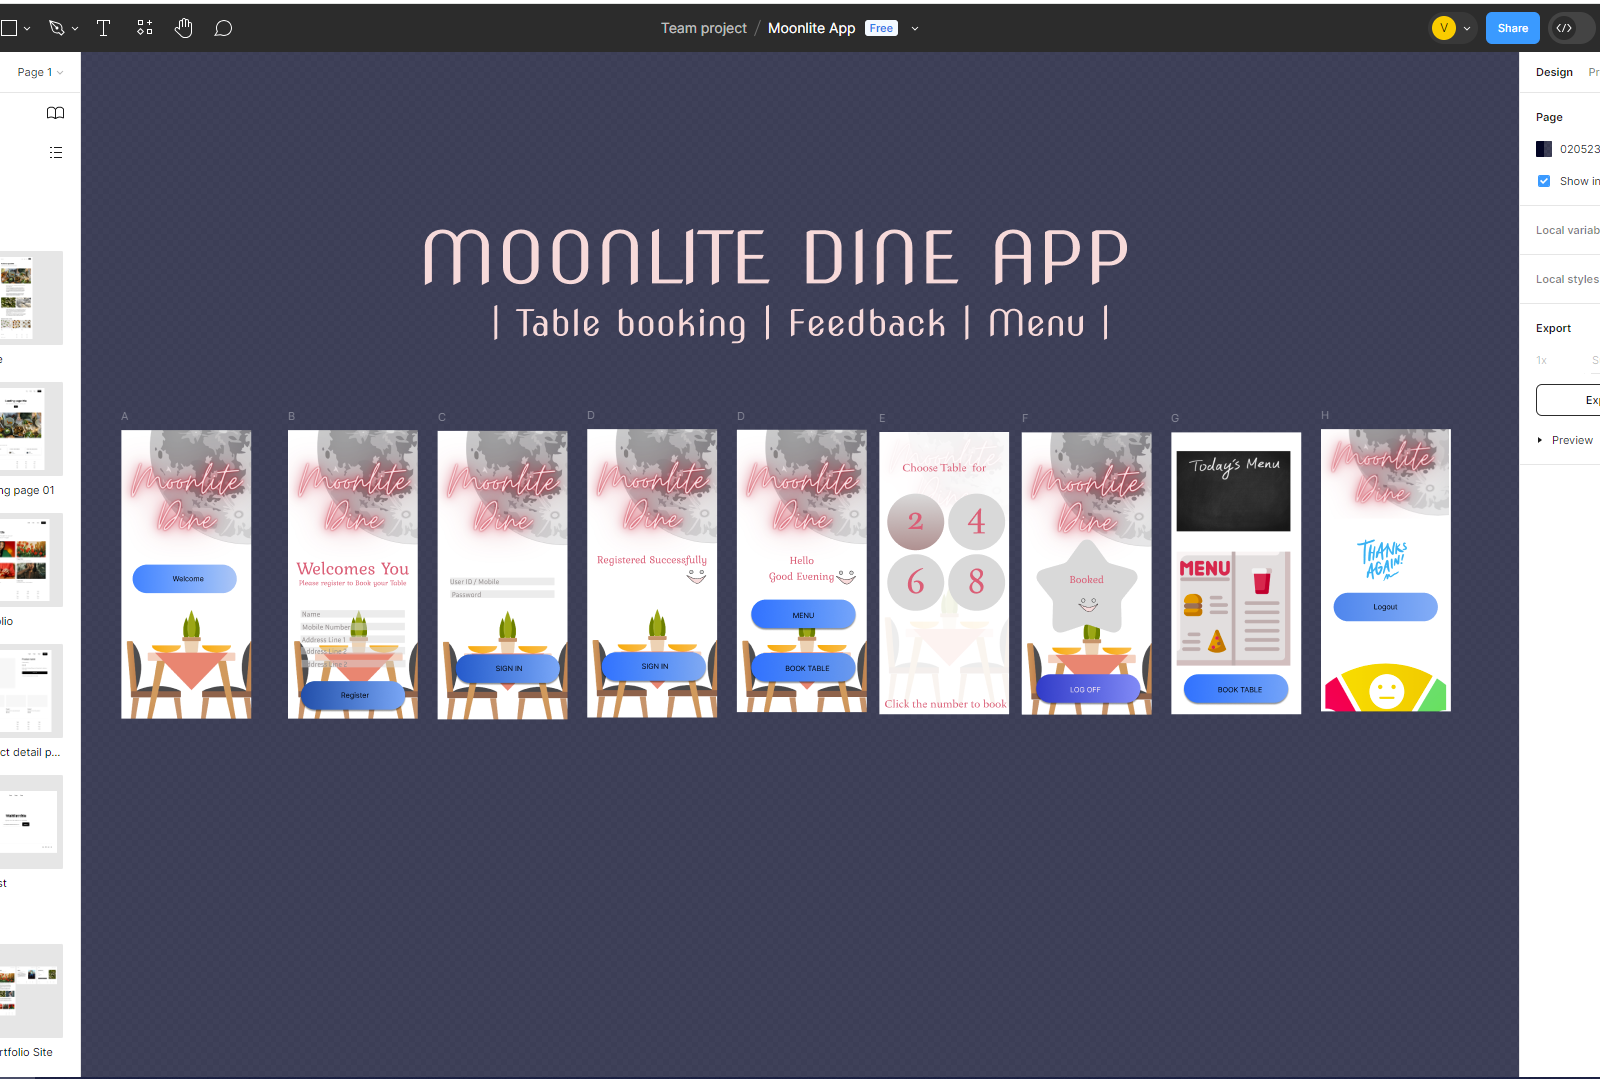
Task: Select the Pen tool
Action: coord(57,27)
